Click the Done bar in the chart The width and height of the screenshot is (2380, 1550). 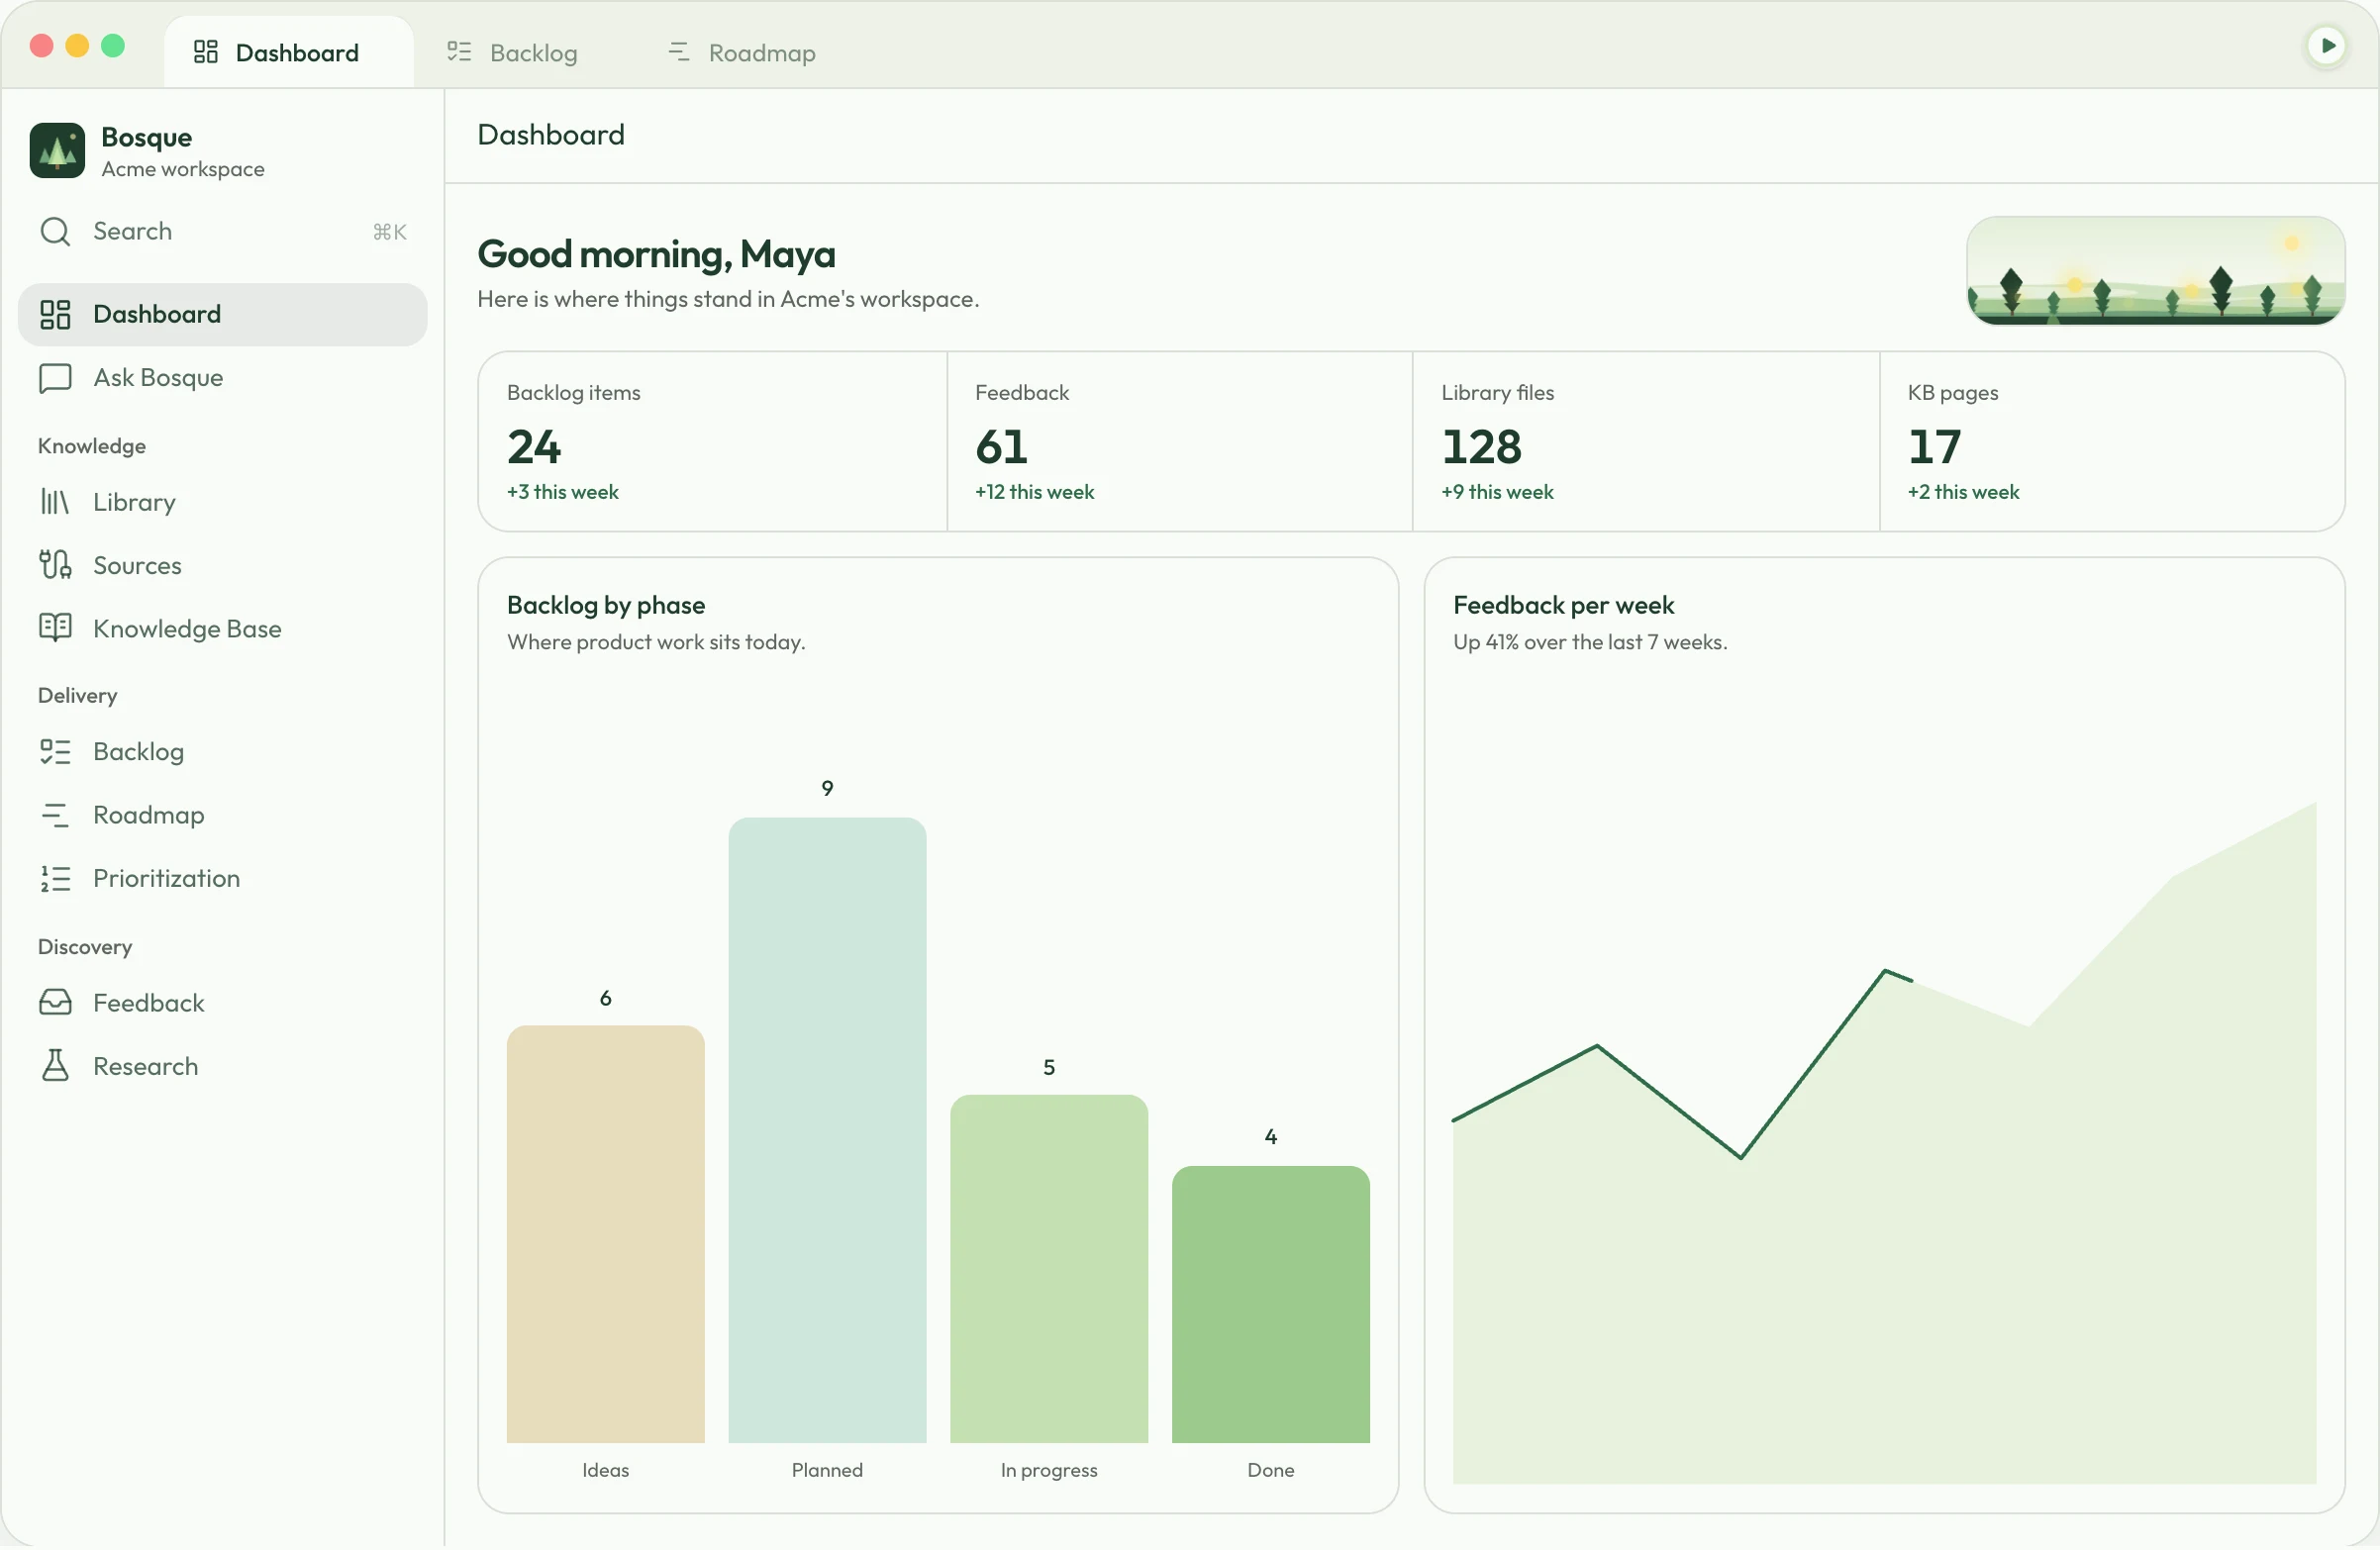click(x=1271, y=1306)
